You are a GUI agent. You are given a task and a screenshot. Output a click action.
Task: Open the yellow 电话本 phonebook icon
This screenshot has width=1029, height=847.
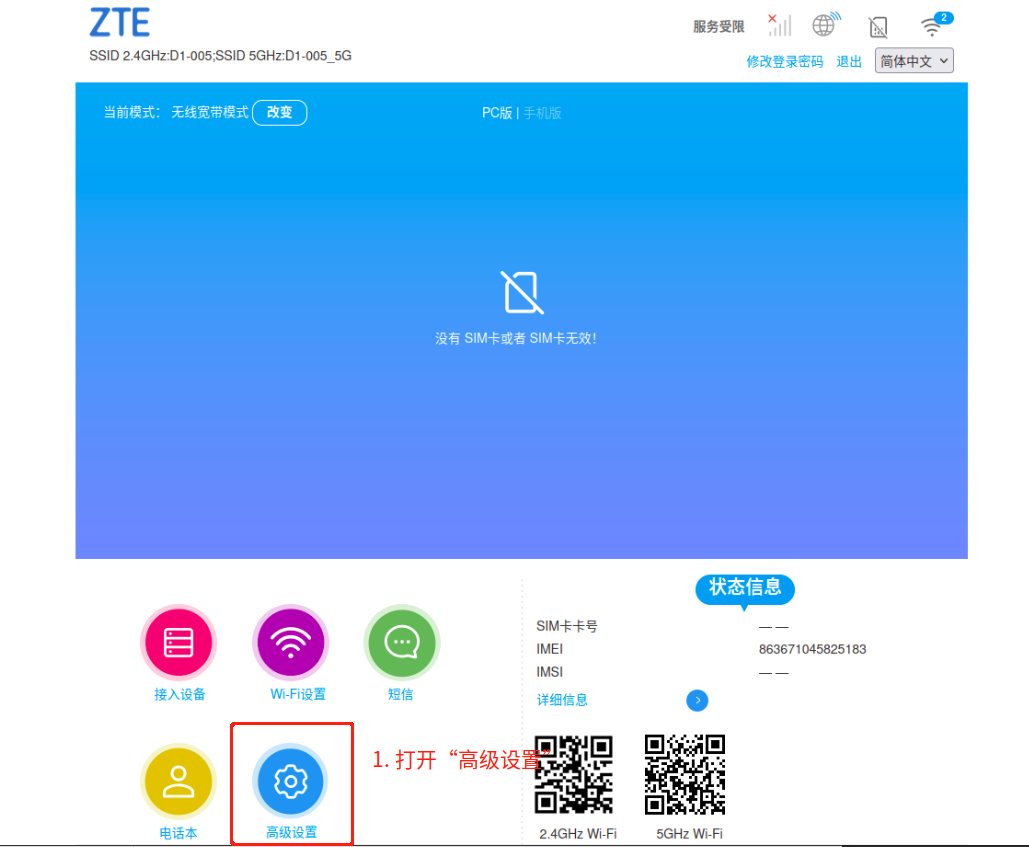pyautogui.click(x=178, y=781)
